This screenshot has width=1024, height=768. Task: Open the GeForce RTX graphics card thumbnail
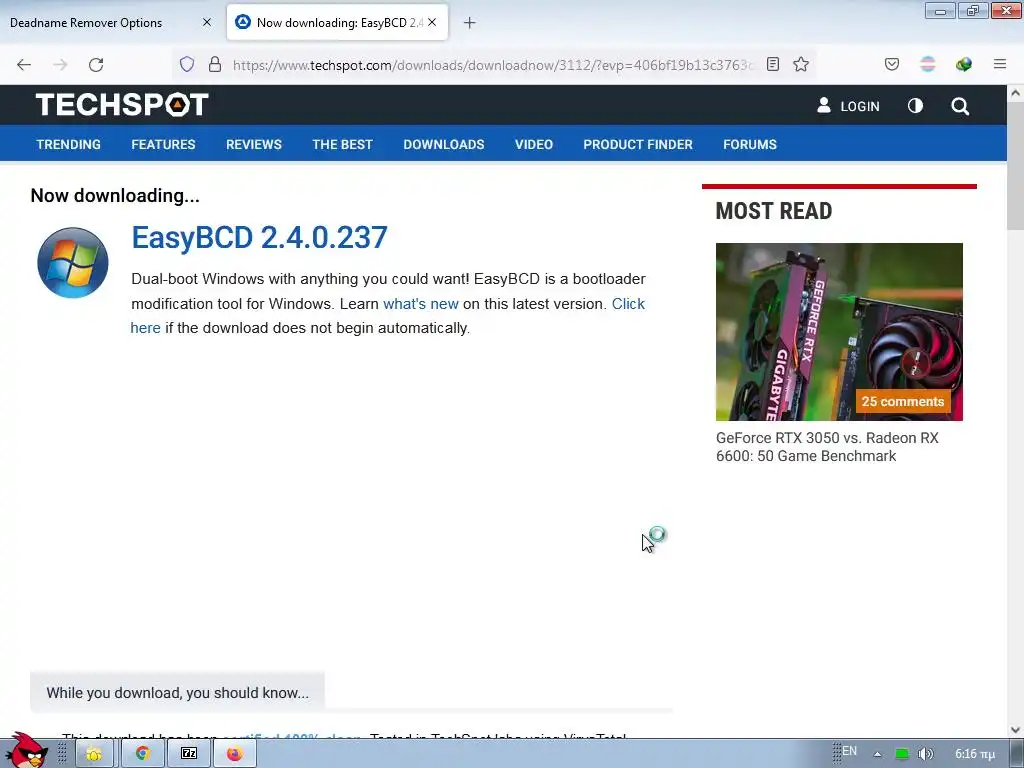point(839,332)
